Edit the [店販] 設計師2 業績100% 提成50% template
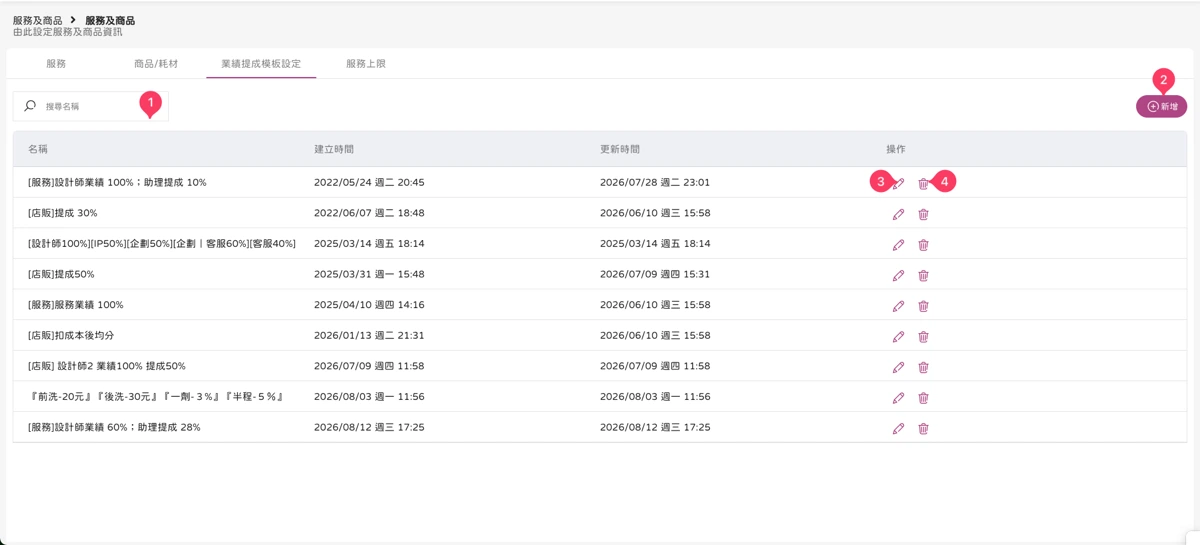Viewport: 1200px width, 545px height. point(898,367)
